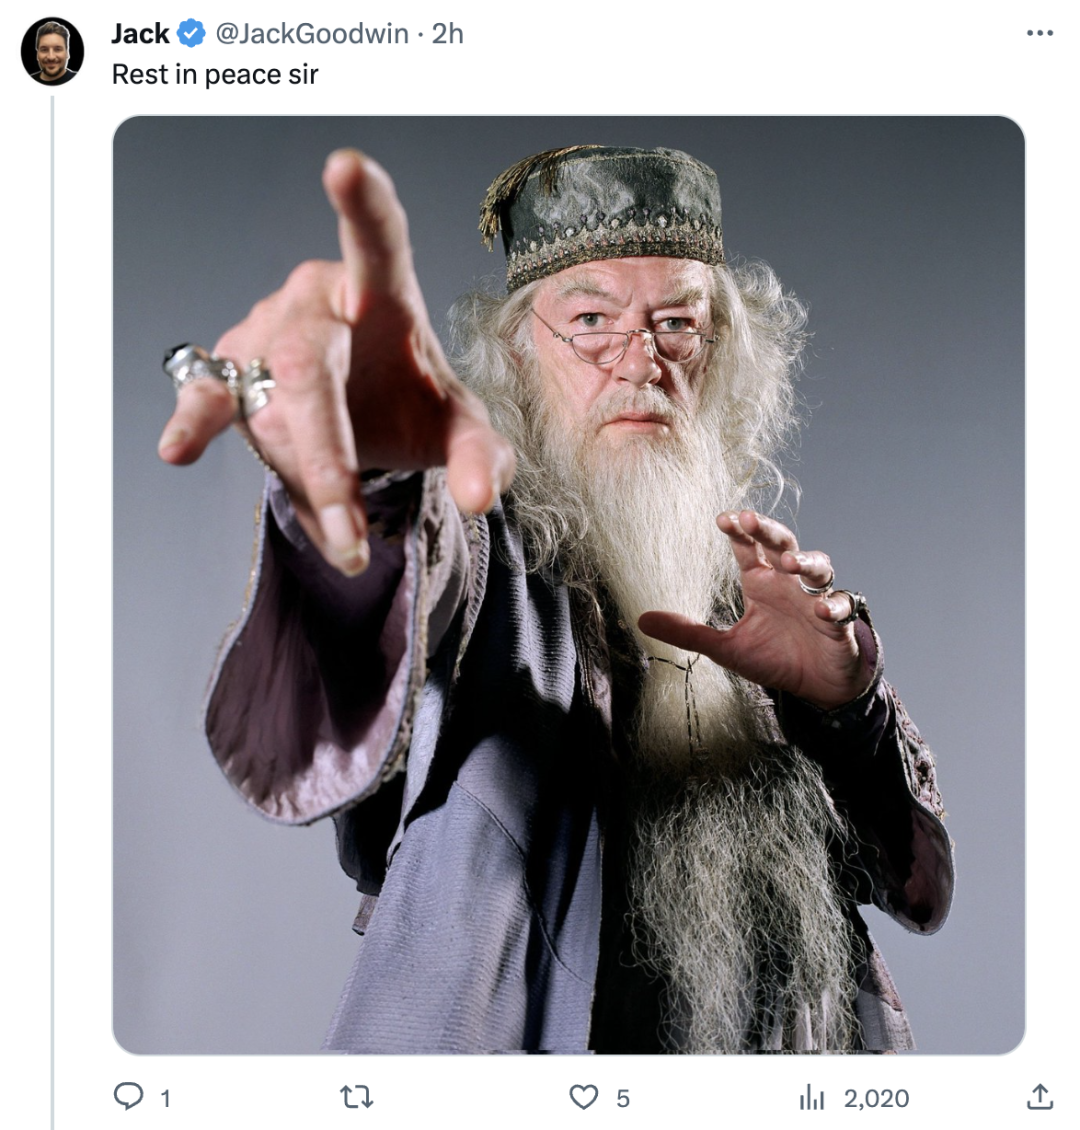Image resolution: width=1080 pixels, height=1130 pixels.
Task: Click the reply count number 1
Action: click(165, 1098)
